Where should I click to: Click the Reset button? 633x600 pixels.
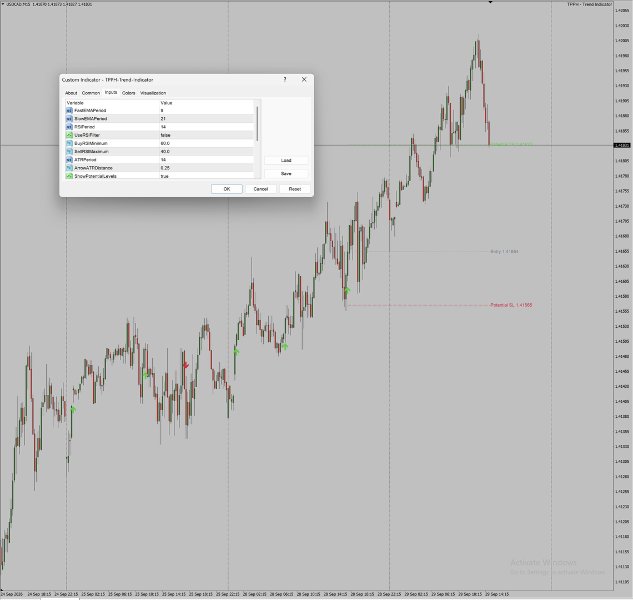295,189
